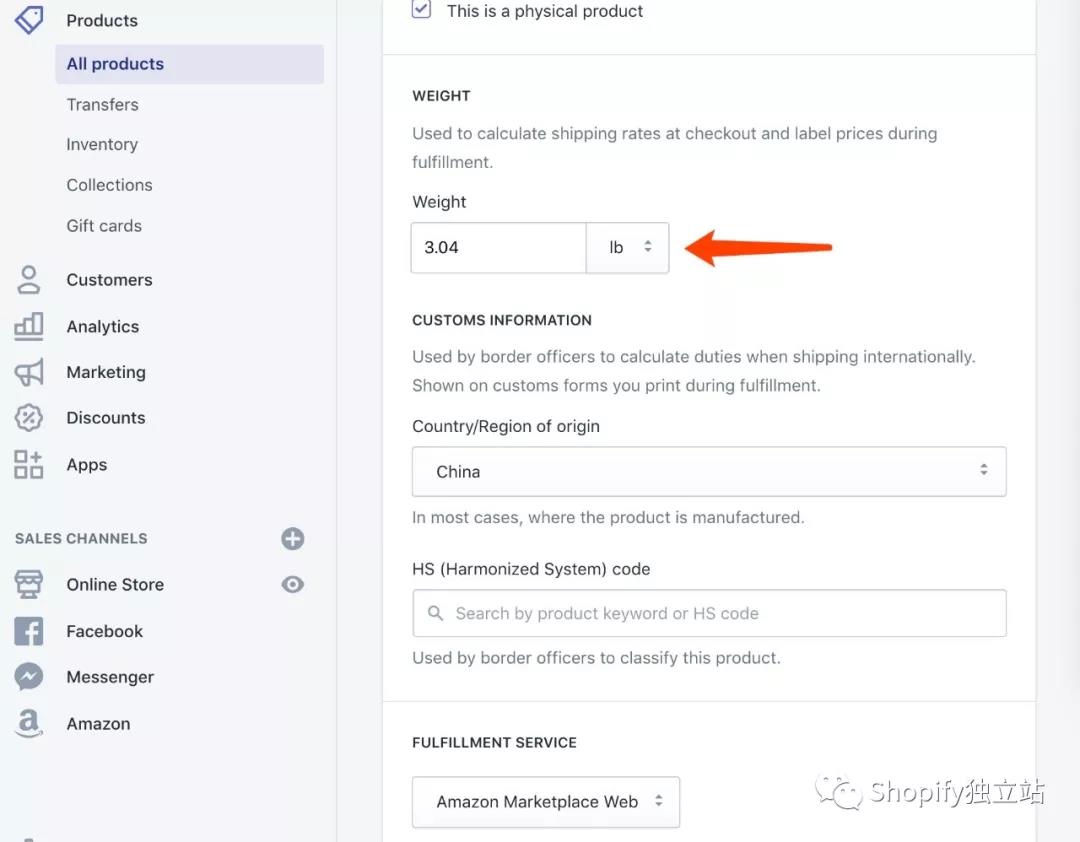This screenshot has height=842, width=1080.
Task: Open the weight unit lb dropdown
Action: pyautogui.click(x=628, y=247)
